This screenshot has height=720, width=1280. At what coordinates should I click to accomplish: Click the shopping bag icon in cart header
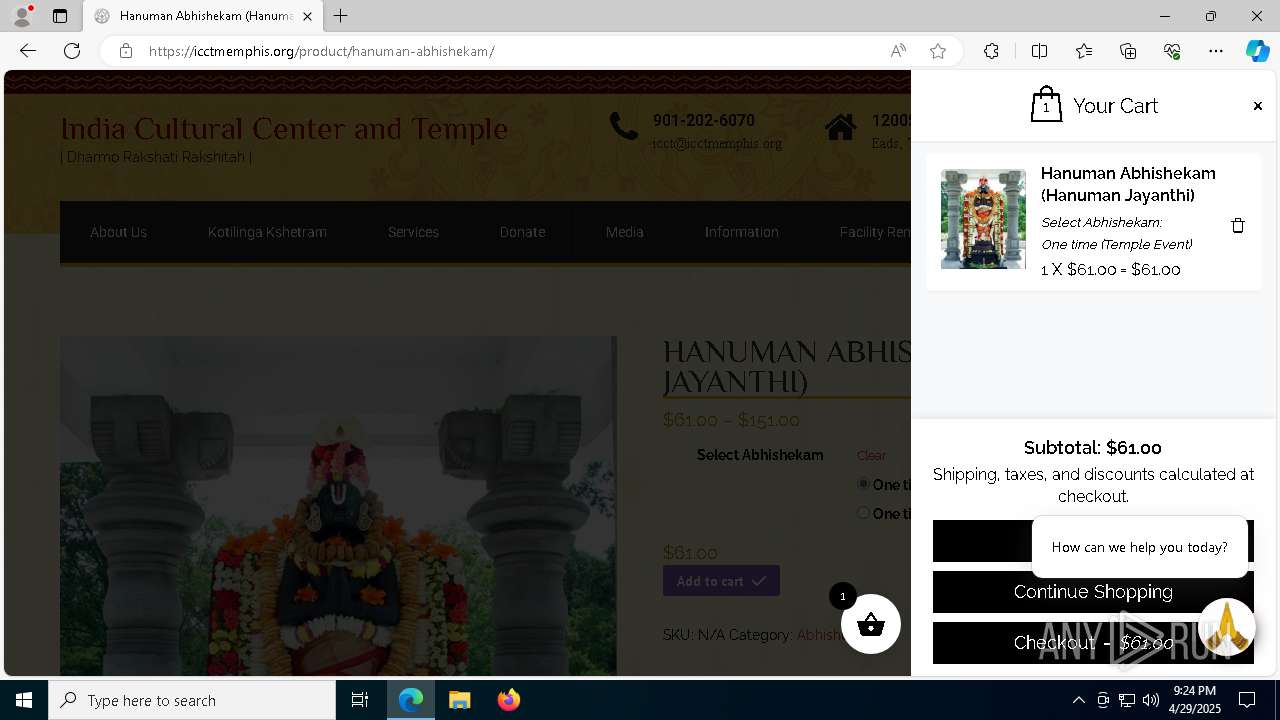[x=1046, y=104]
